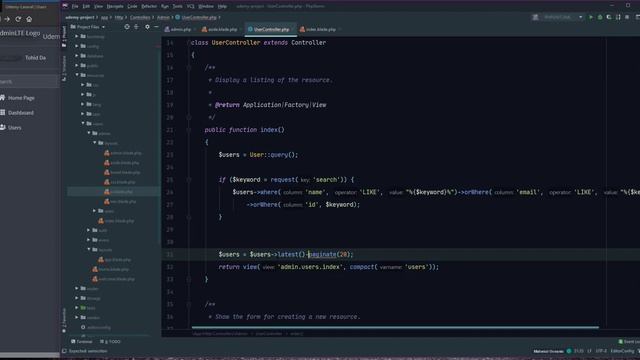Click 'admin.users.index' string in the view call

(x=310, y=267)
